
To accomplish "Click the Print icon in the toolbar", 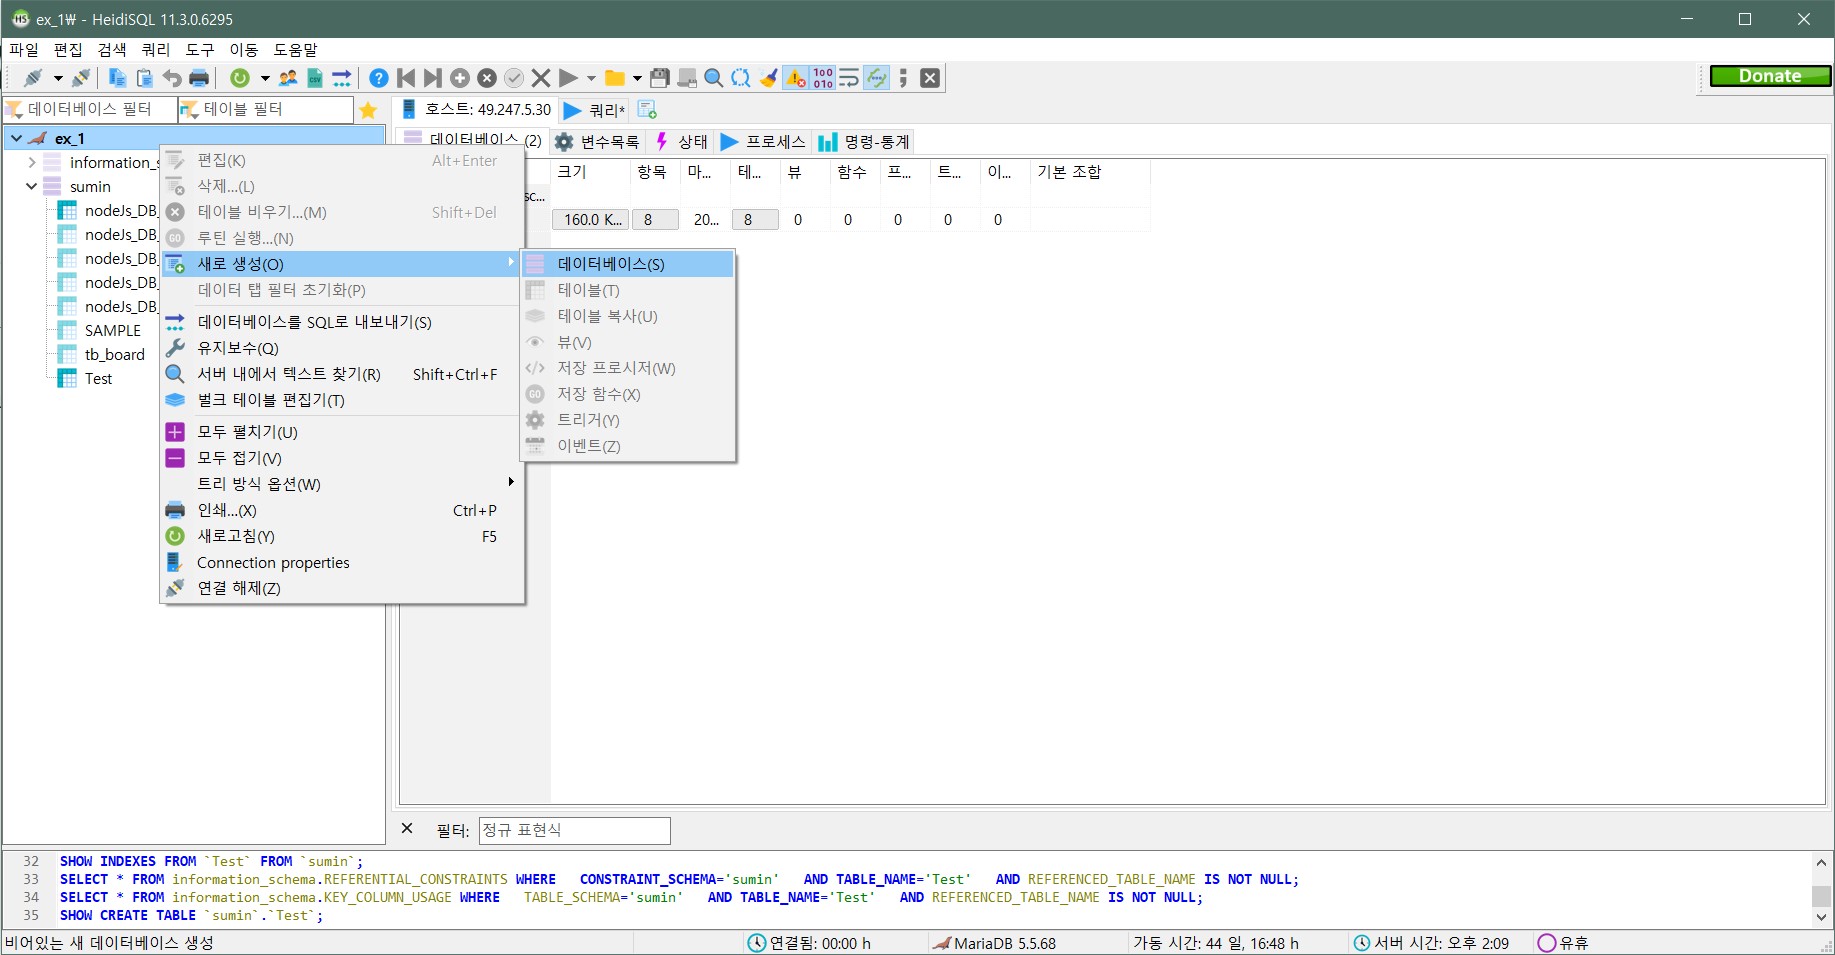I will tap(199, 78).
